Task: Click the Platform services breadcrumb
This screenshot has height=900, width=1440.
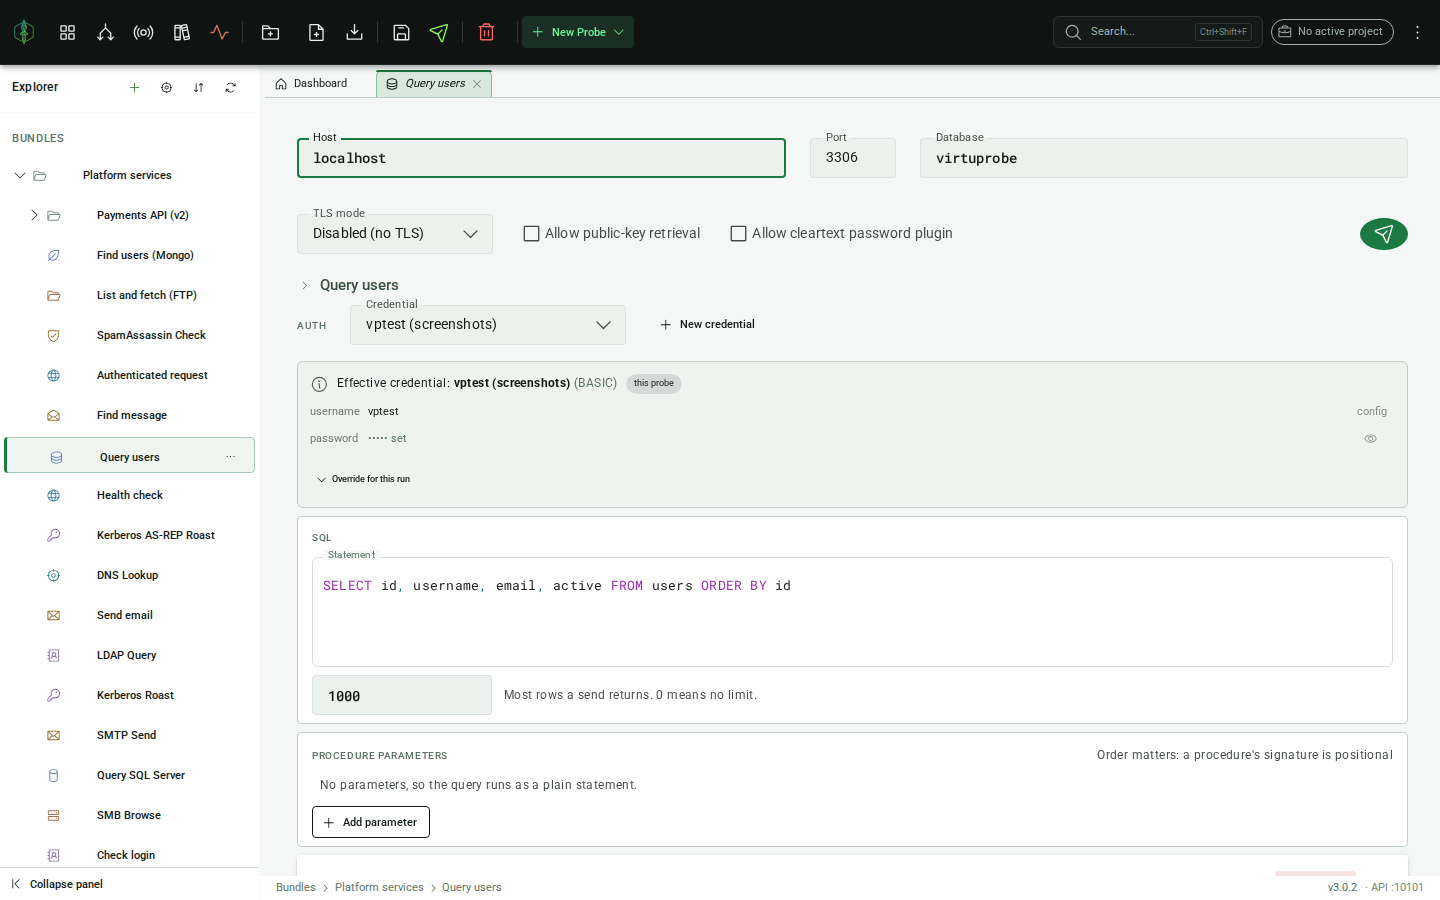Action: (379, 887)
